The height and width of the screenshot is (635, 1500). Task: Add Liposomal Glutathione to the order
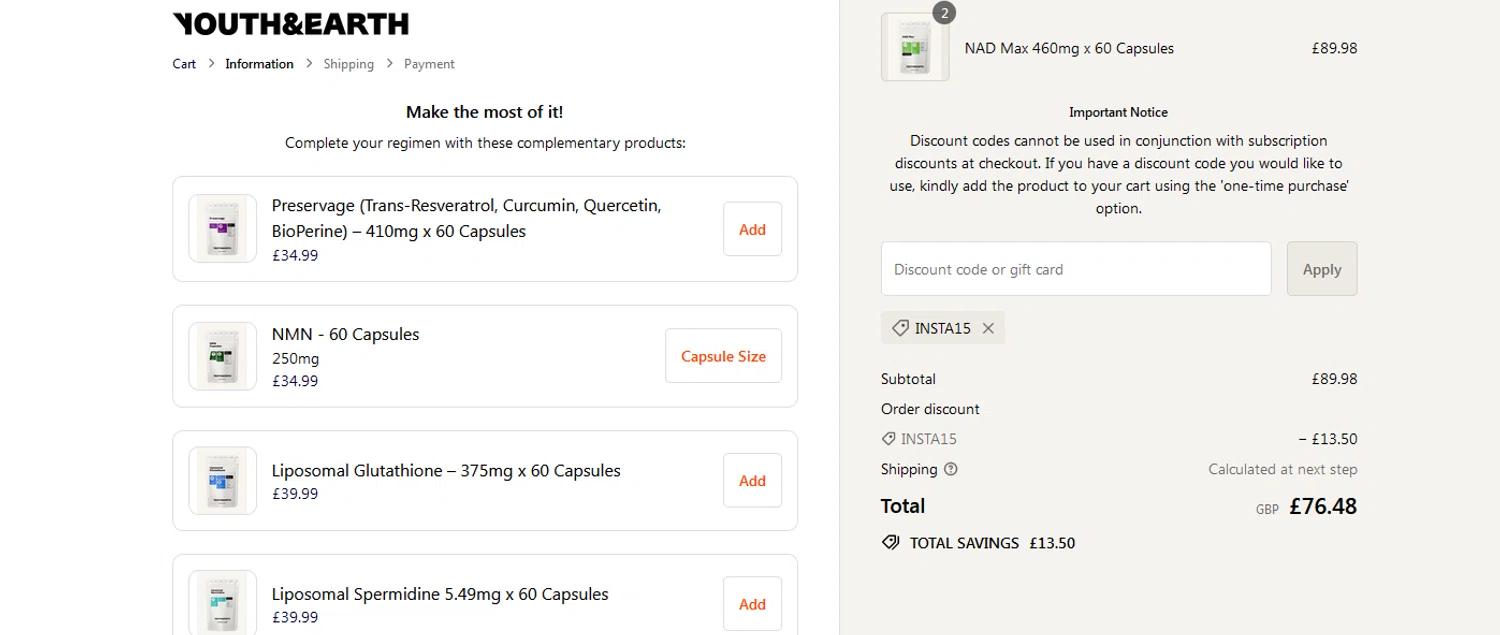pos(752,481)
